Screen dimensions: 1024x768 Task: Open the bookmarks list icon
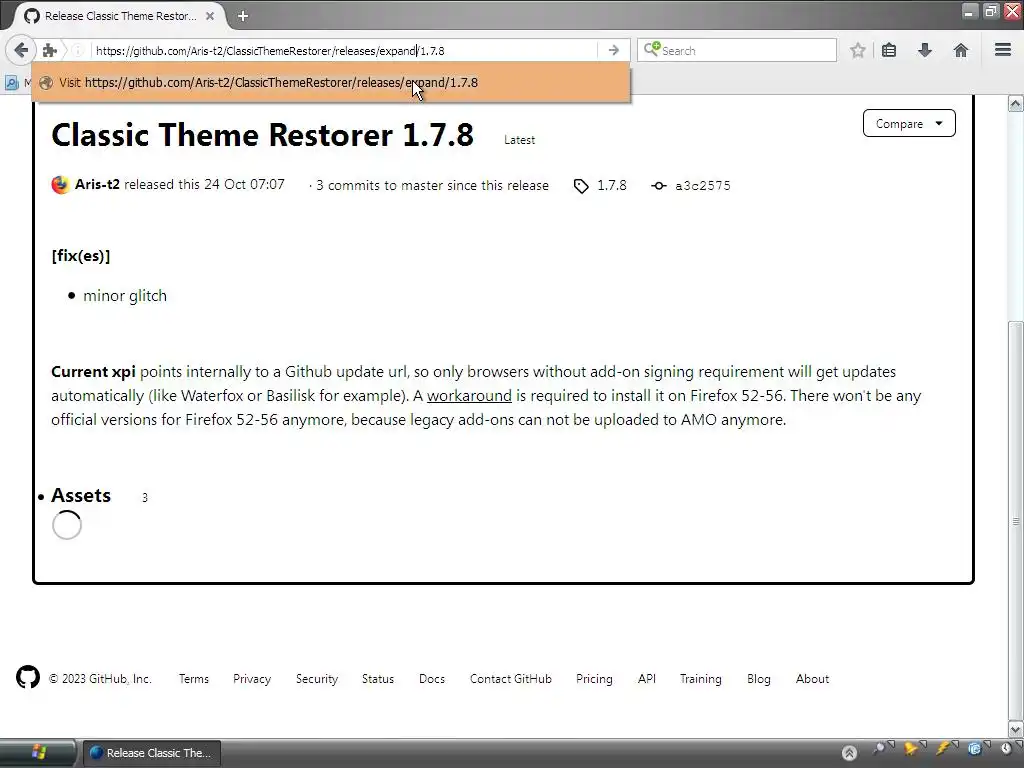point(889,50)
